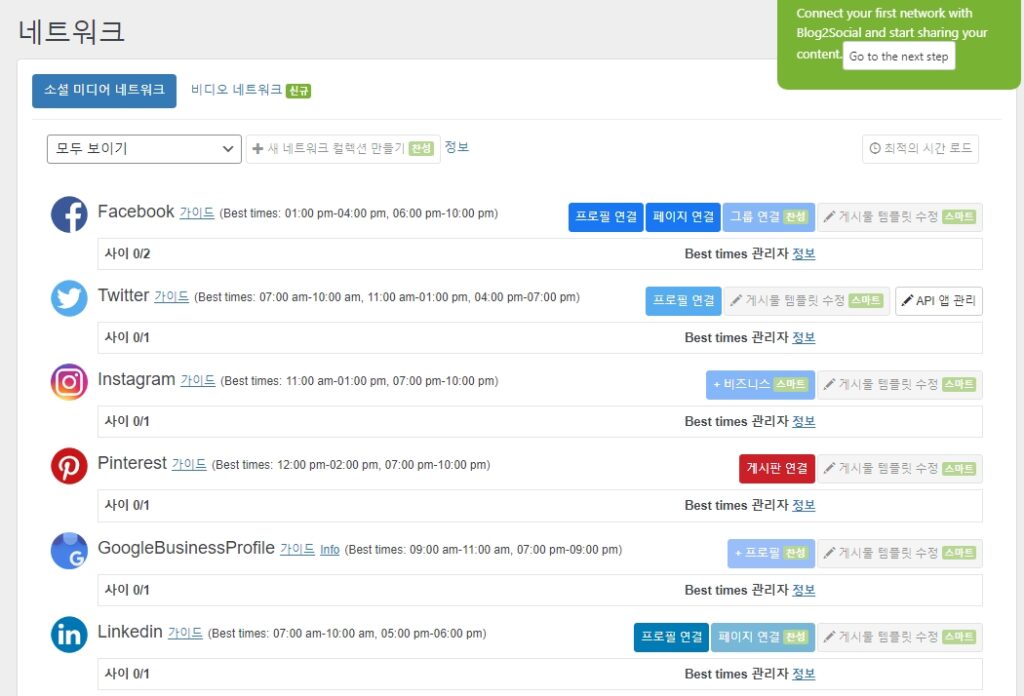Edit the Facebook 게시물 템플릿 수정 button
Screen dimensions: 1024x696
(x=900, y=217)
